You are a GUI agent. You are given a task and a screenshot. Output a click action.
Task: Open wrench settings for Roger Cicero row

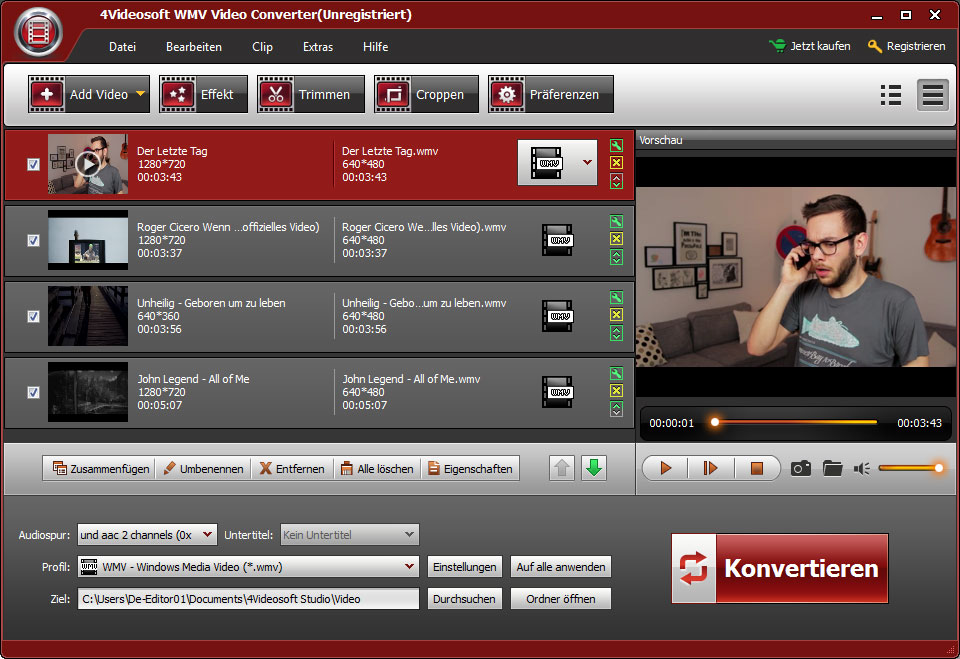coord(617,222)
